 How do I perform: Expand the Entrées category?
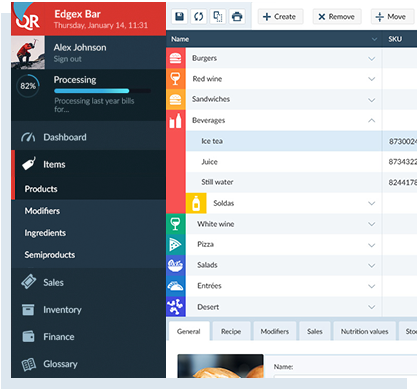tap(372, 286)
